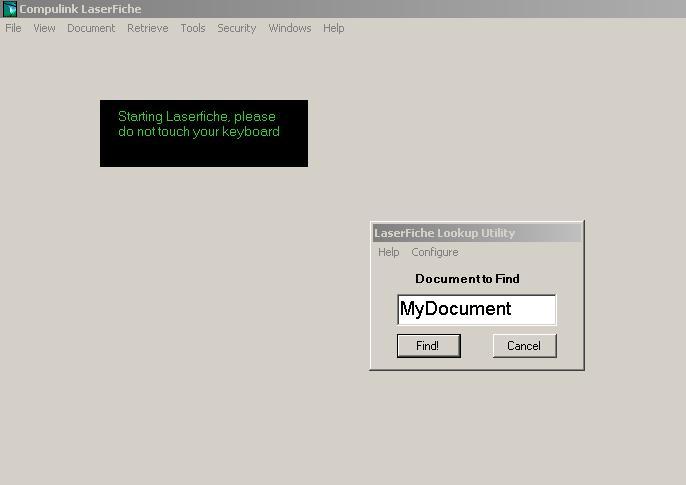Viewport: 686px width, 485px height.
Task: Open the File menu
Action: [13, 28]
